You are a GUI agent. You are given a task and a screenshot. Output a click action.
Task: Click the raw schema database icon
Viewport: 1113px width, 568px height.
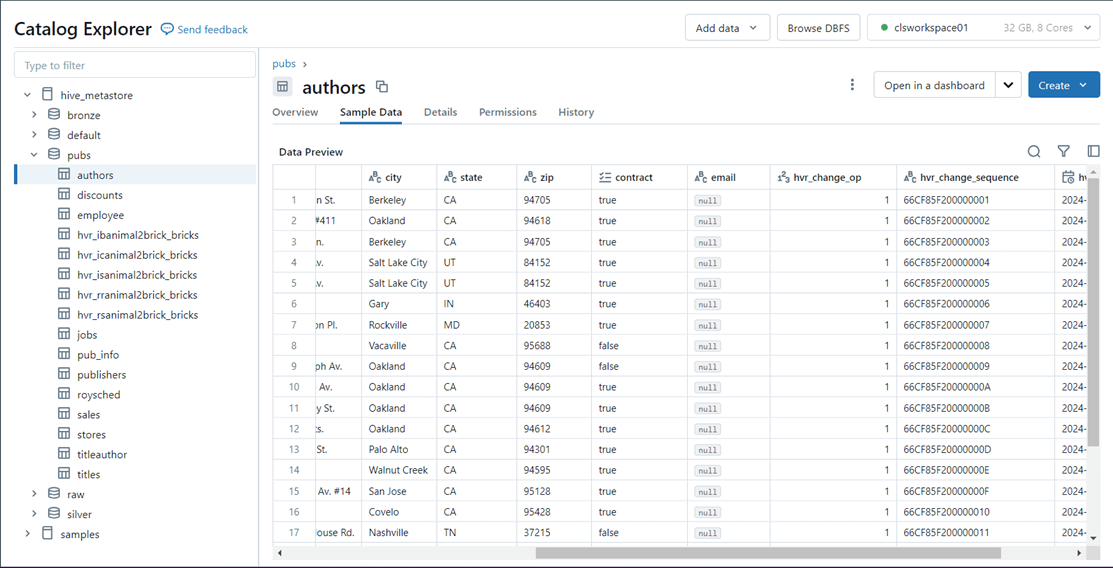(x=54, y=493)
